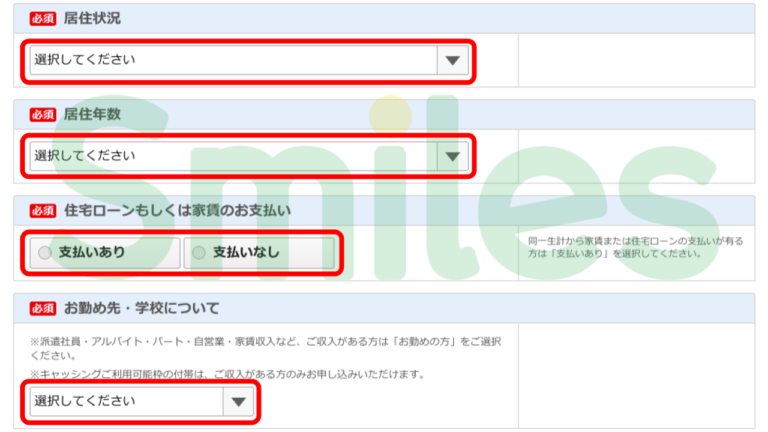Click the note starting 同一生計から家賃または住宅ローン
The image size is (768, 432).
point(635,247)
